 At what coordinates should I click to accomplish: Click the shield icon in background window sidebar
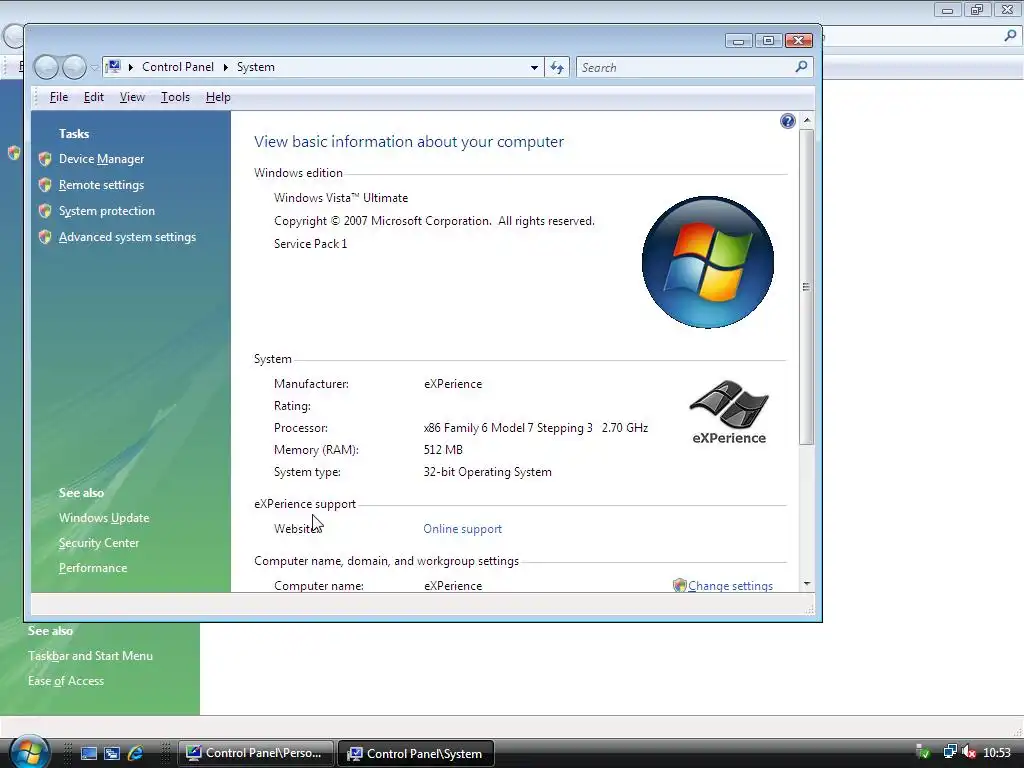pos(13,153)
